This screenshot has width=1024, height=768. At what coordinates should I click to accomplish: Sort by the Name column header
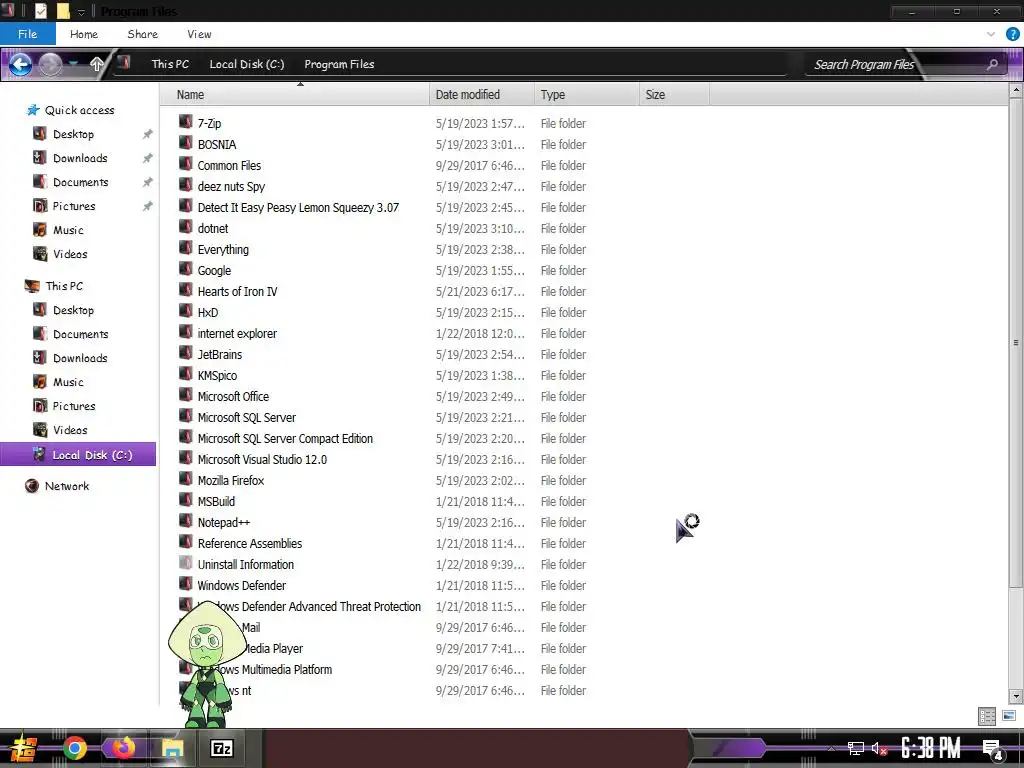(x=294, y=95)
